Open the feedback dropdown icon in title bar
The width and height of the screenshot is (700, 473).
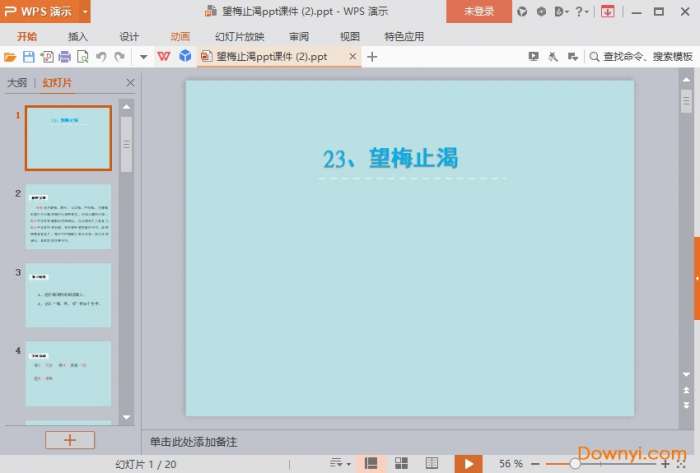tap(561, 12)
